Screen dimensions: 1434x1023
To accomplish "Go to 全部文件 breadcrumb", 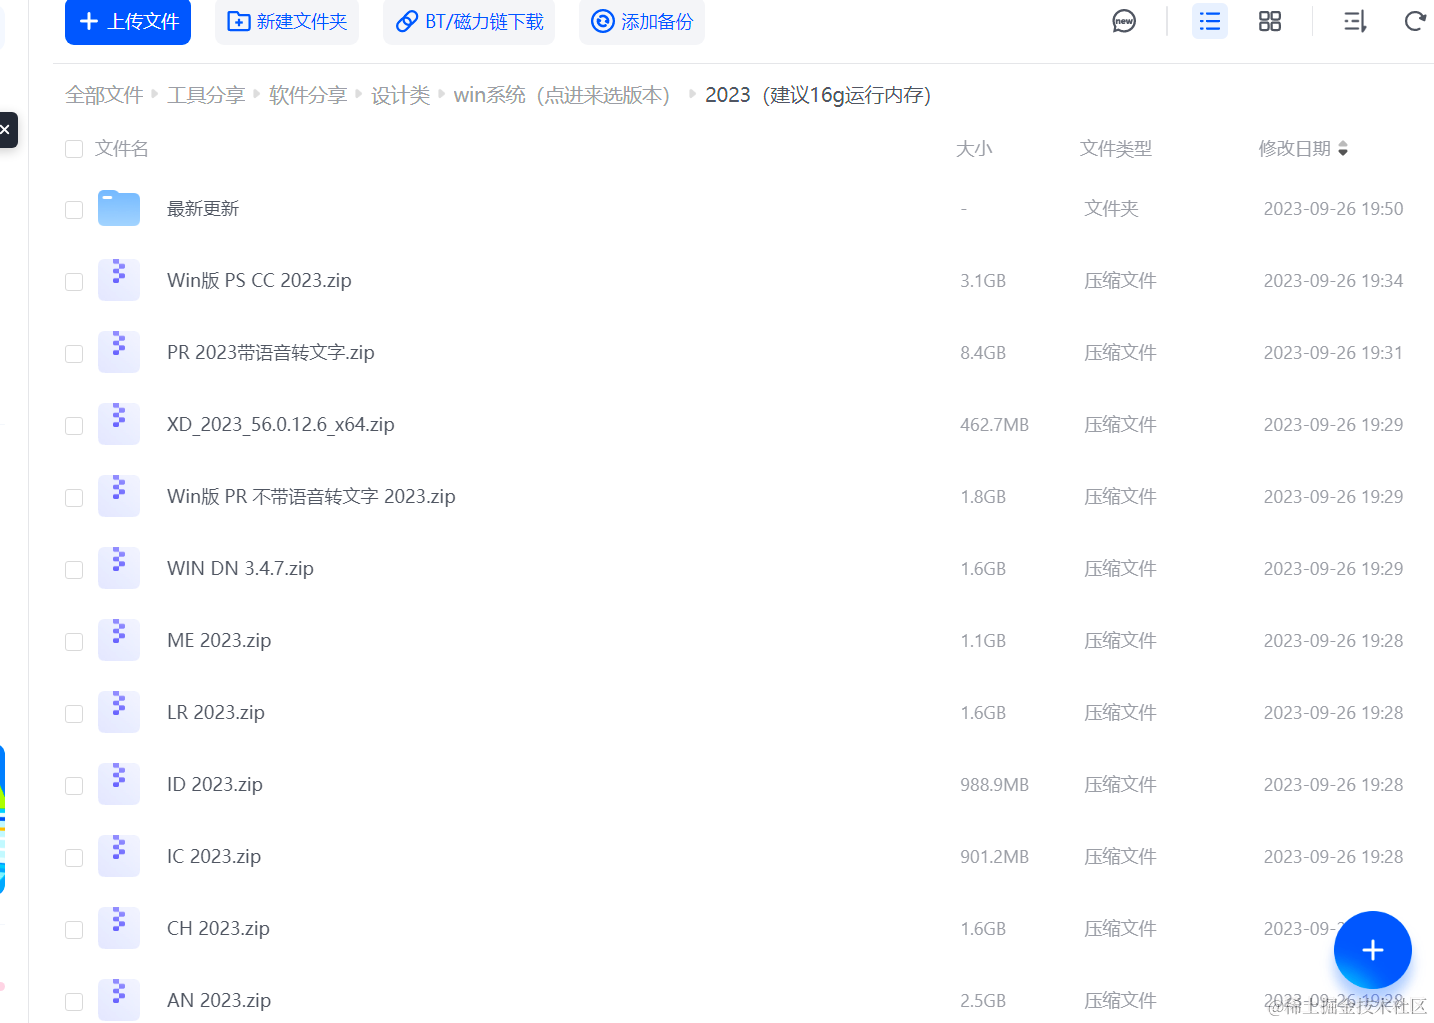I will [104, 95].
